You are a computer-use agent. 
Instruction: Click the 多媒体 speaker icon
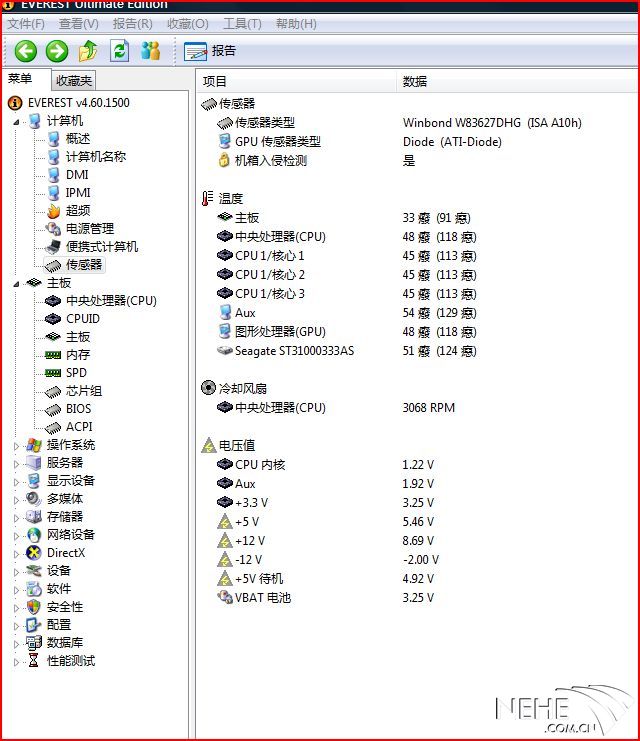point(34,499)
